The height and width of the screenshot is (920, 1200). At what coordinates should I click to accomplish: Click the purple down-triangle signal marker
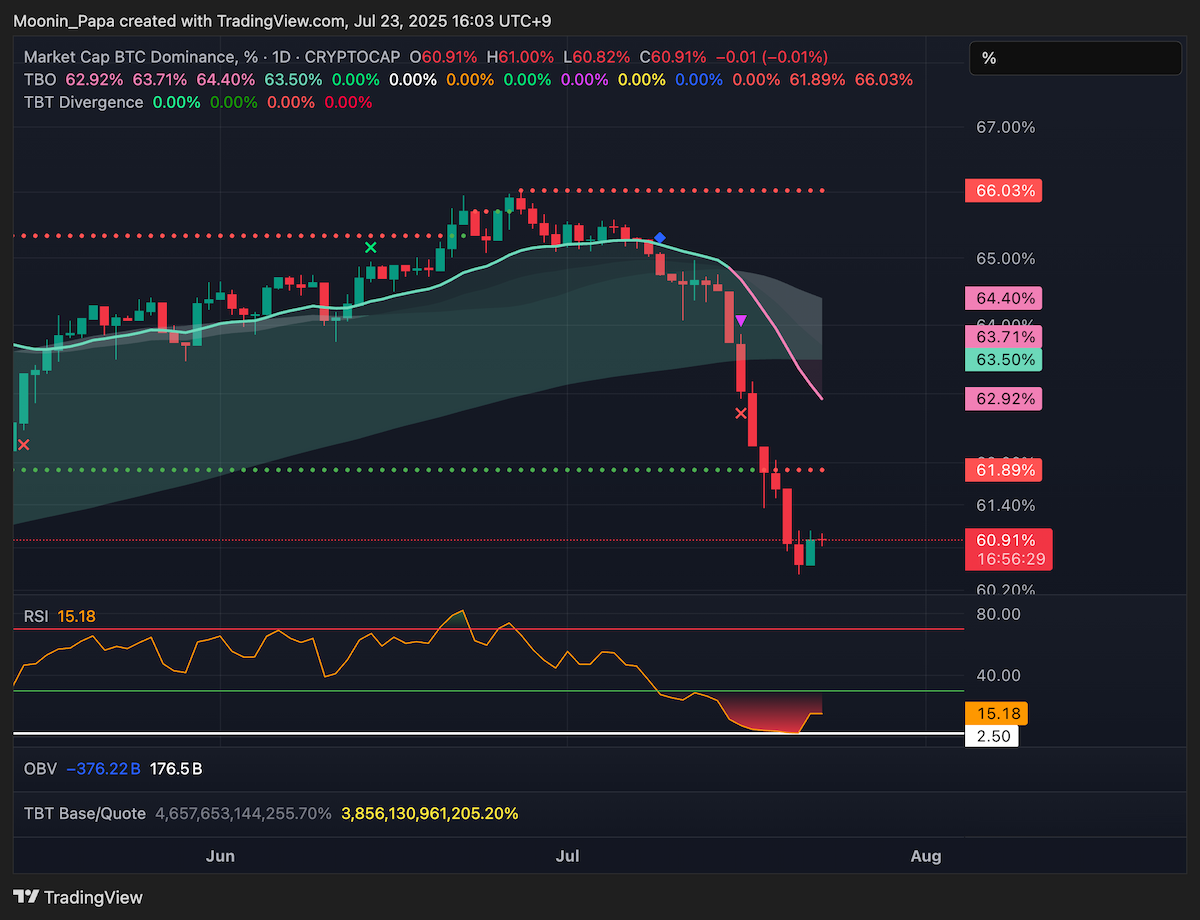coord(741,321)
